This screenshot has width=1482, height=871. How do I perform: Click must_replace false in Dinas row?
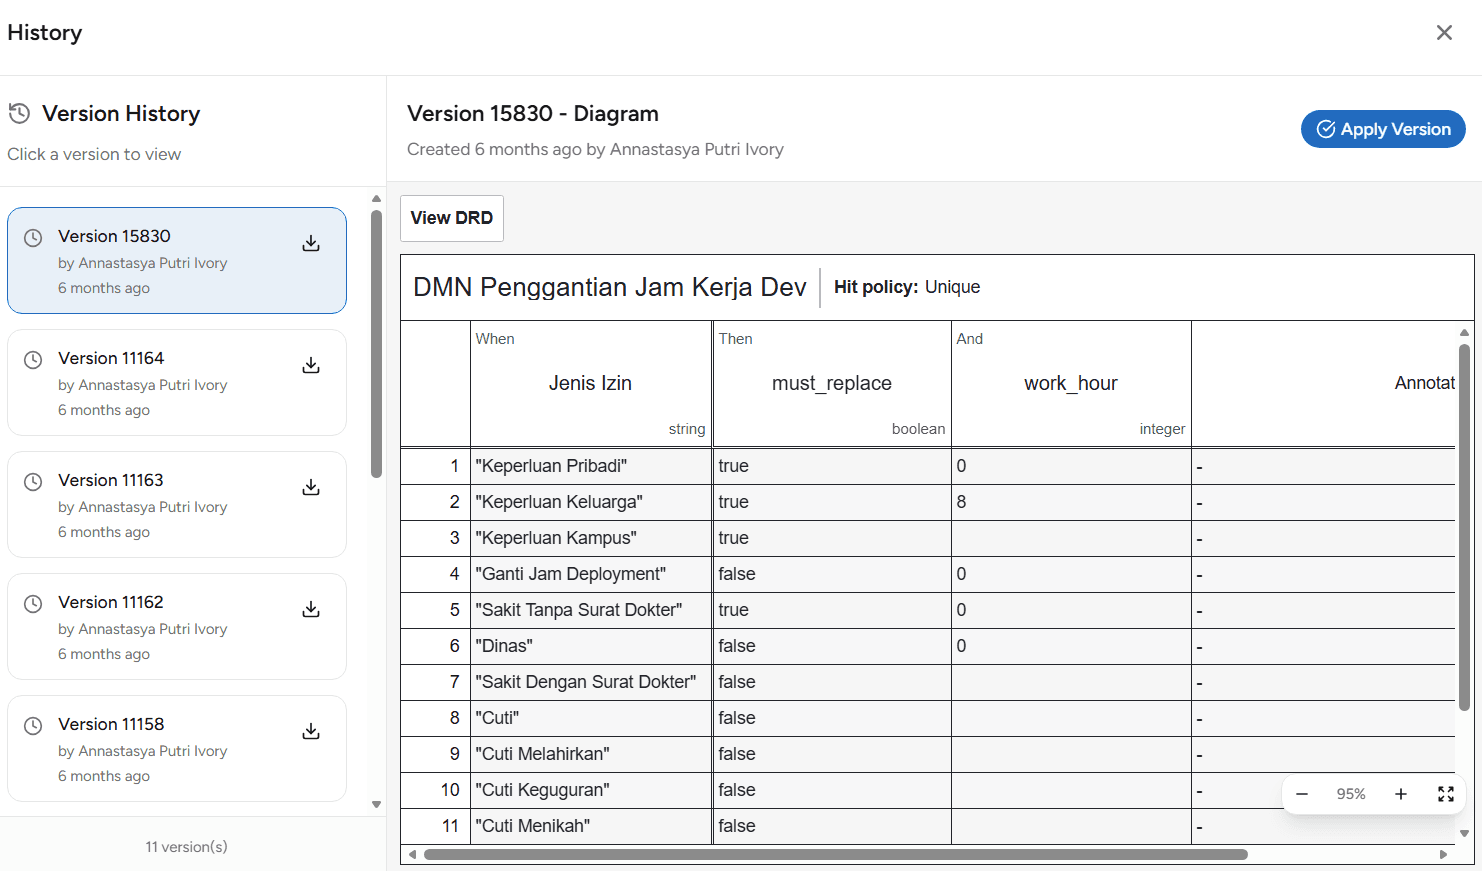coord(832,646)
